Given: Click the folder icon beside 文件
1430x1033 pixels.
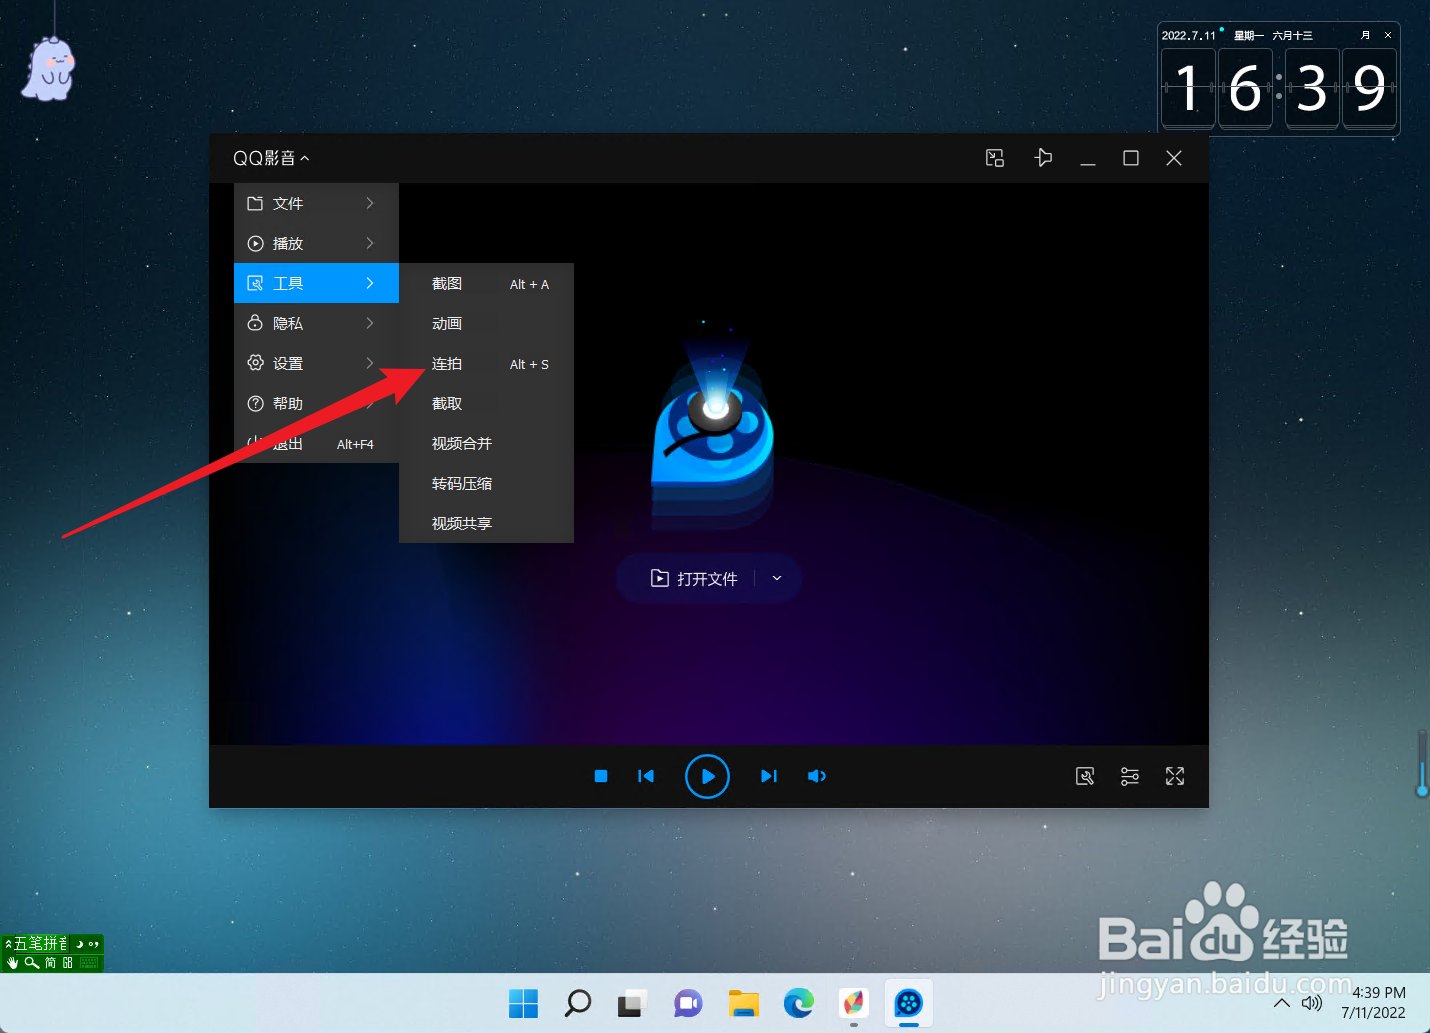Looking at the screenshot, I should click(255, 203).
